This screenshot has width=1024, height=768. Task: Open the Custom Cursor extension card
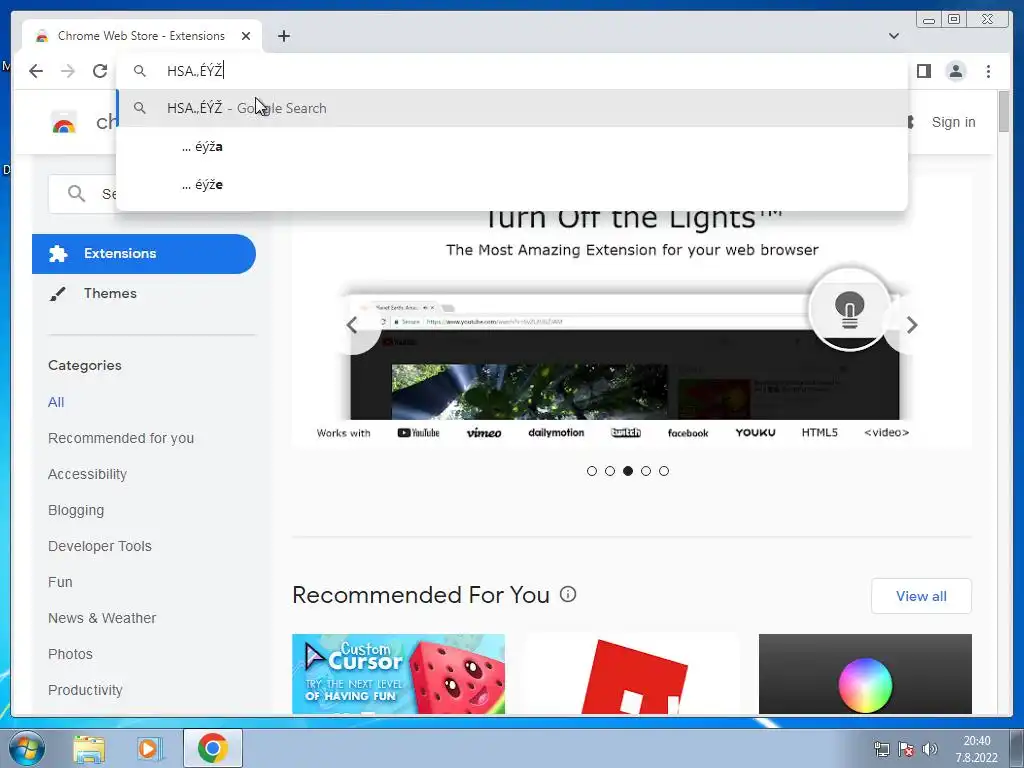pyautogui.click(x=398, y=674)
